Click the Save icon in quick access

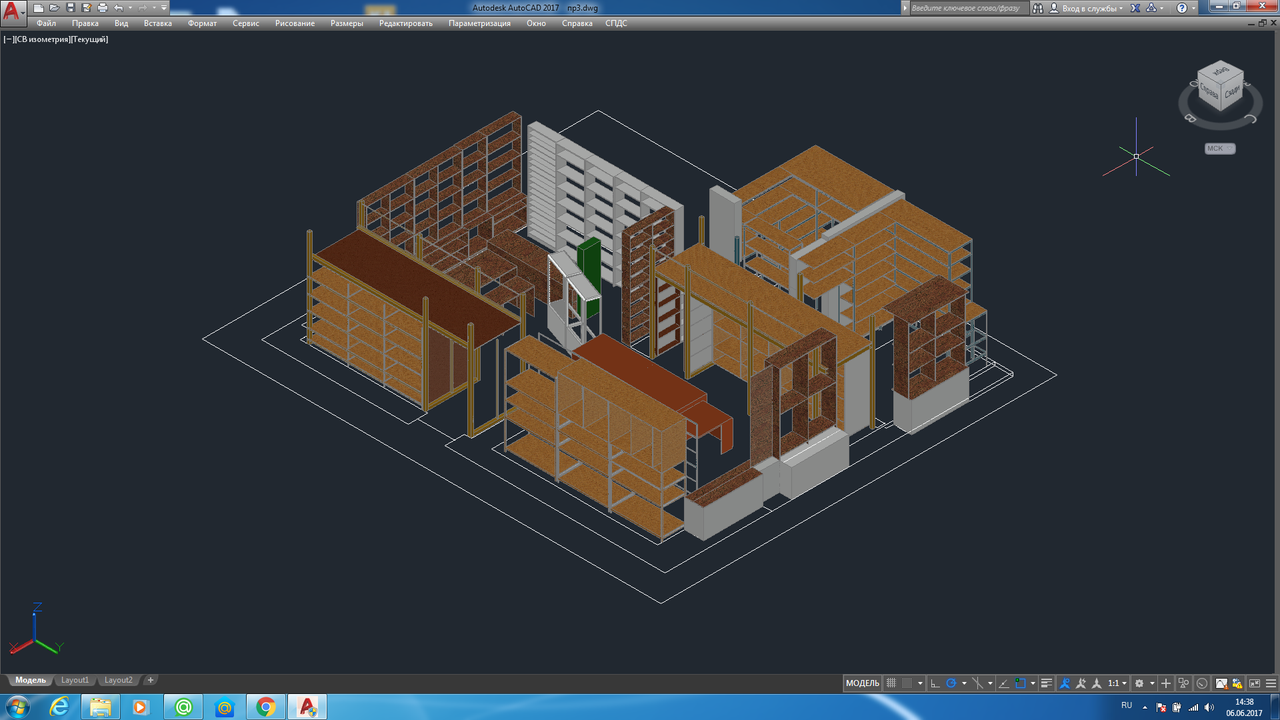(70, 8)
